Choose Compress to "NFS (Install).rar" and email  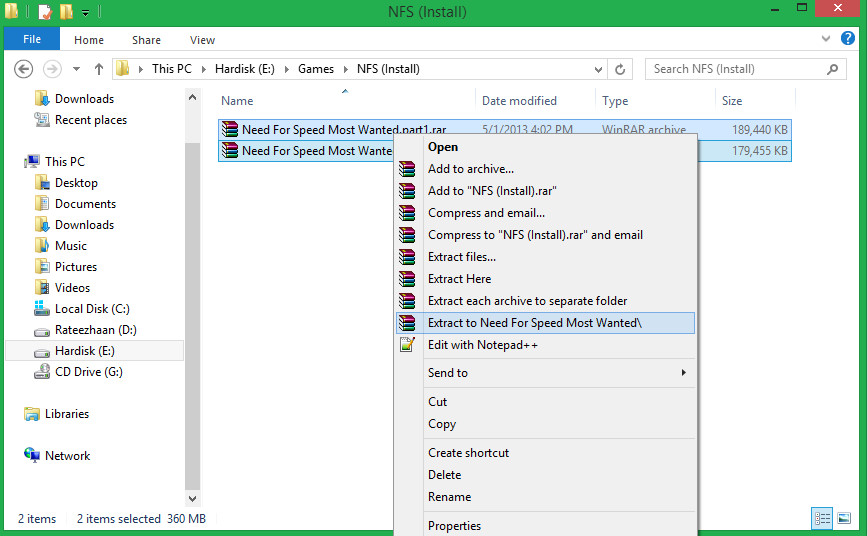tap(545, 235)
